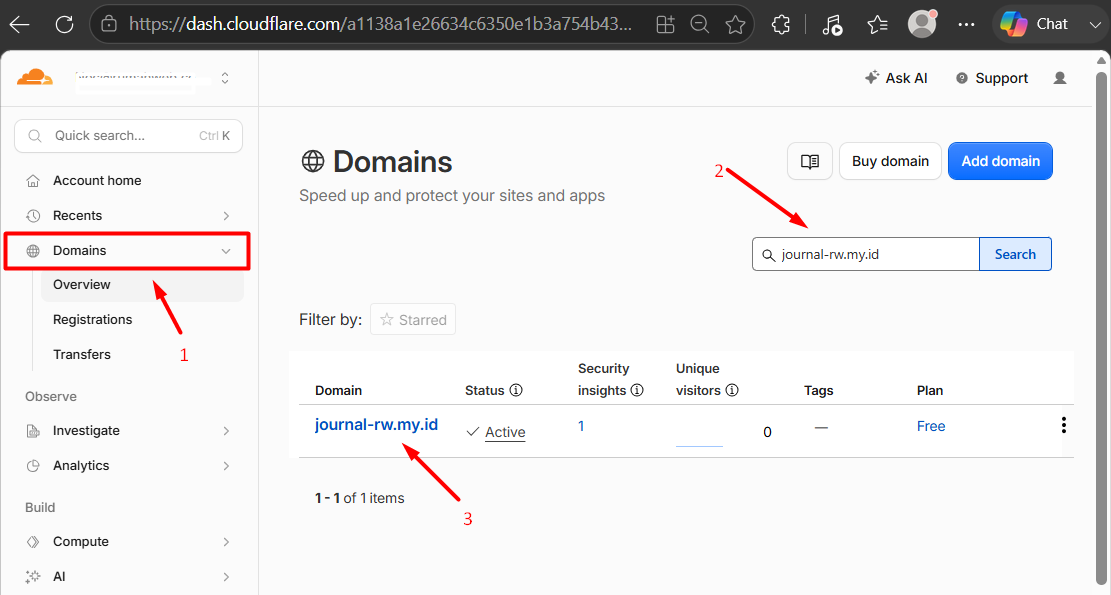
Task: Open media control music icon
Action: coord(833,25)
